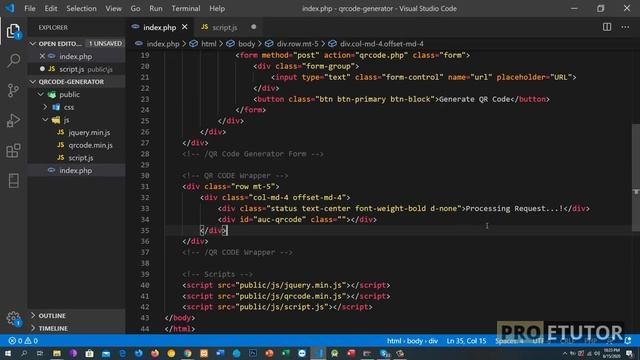Click line number 28 in the gutter
Image resolution: width=640 pixels, height=360 pixels.
click(144, 154)
